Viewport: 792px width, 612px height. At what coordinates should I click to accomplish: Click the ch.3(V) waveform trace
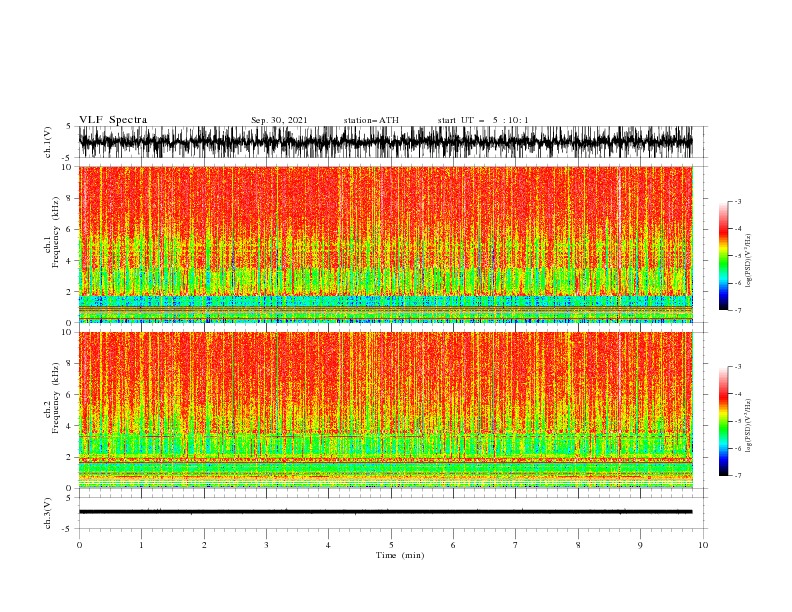[386, 512]
